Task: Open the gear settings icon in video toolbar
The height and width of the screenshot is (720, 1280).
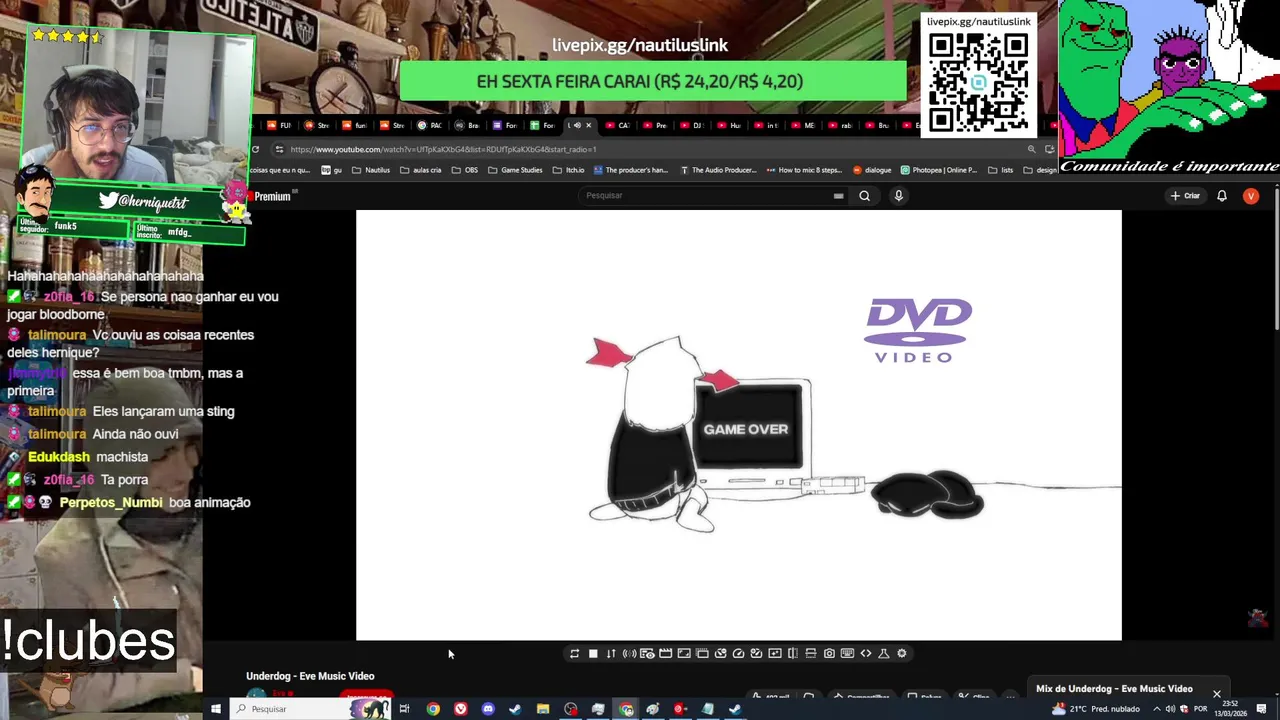Action: coord(902,653)
